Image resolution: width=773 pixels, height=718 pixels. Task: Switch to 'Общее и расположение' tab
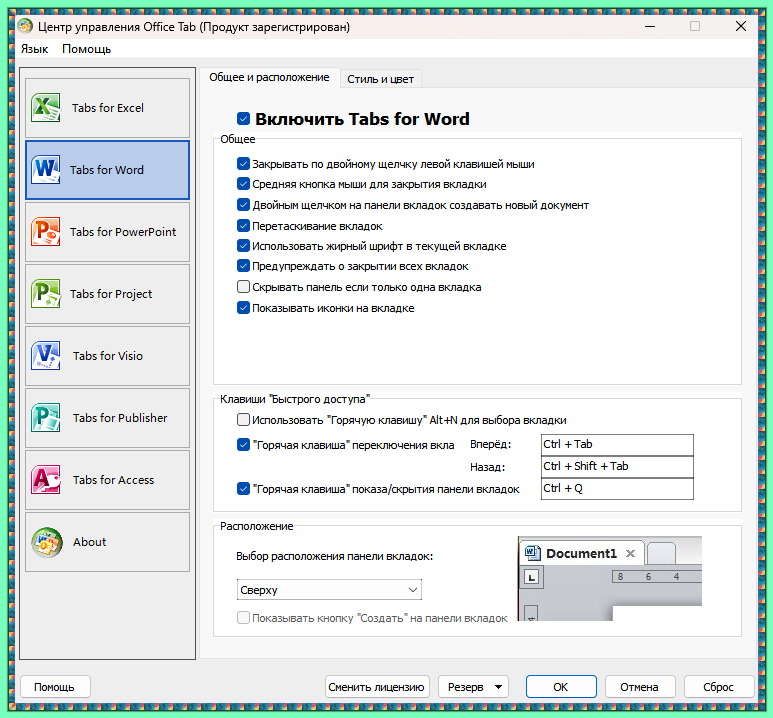click(x=269, y=77)
